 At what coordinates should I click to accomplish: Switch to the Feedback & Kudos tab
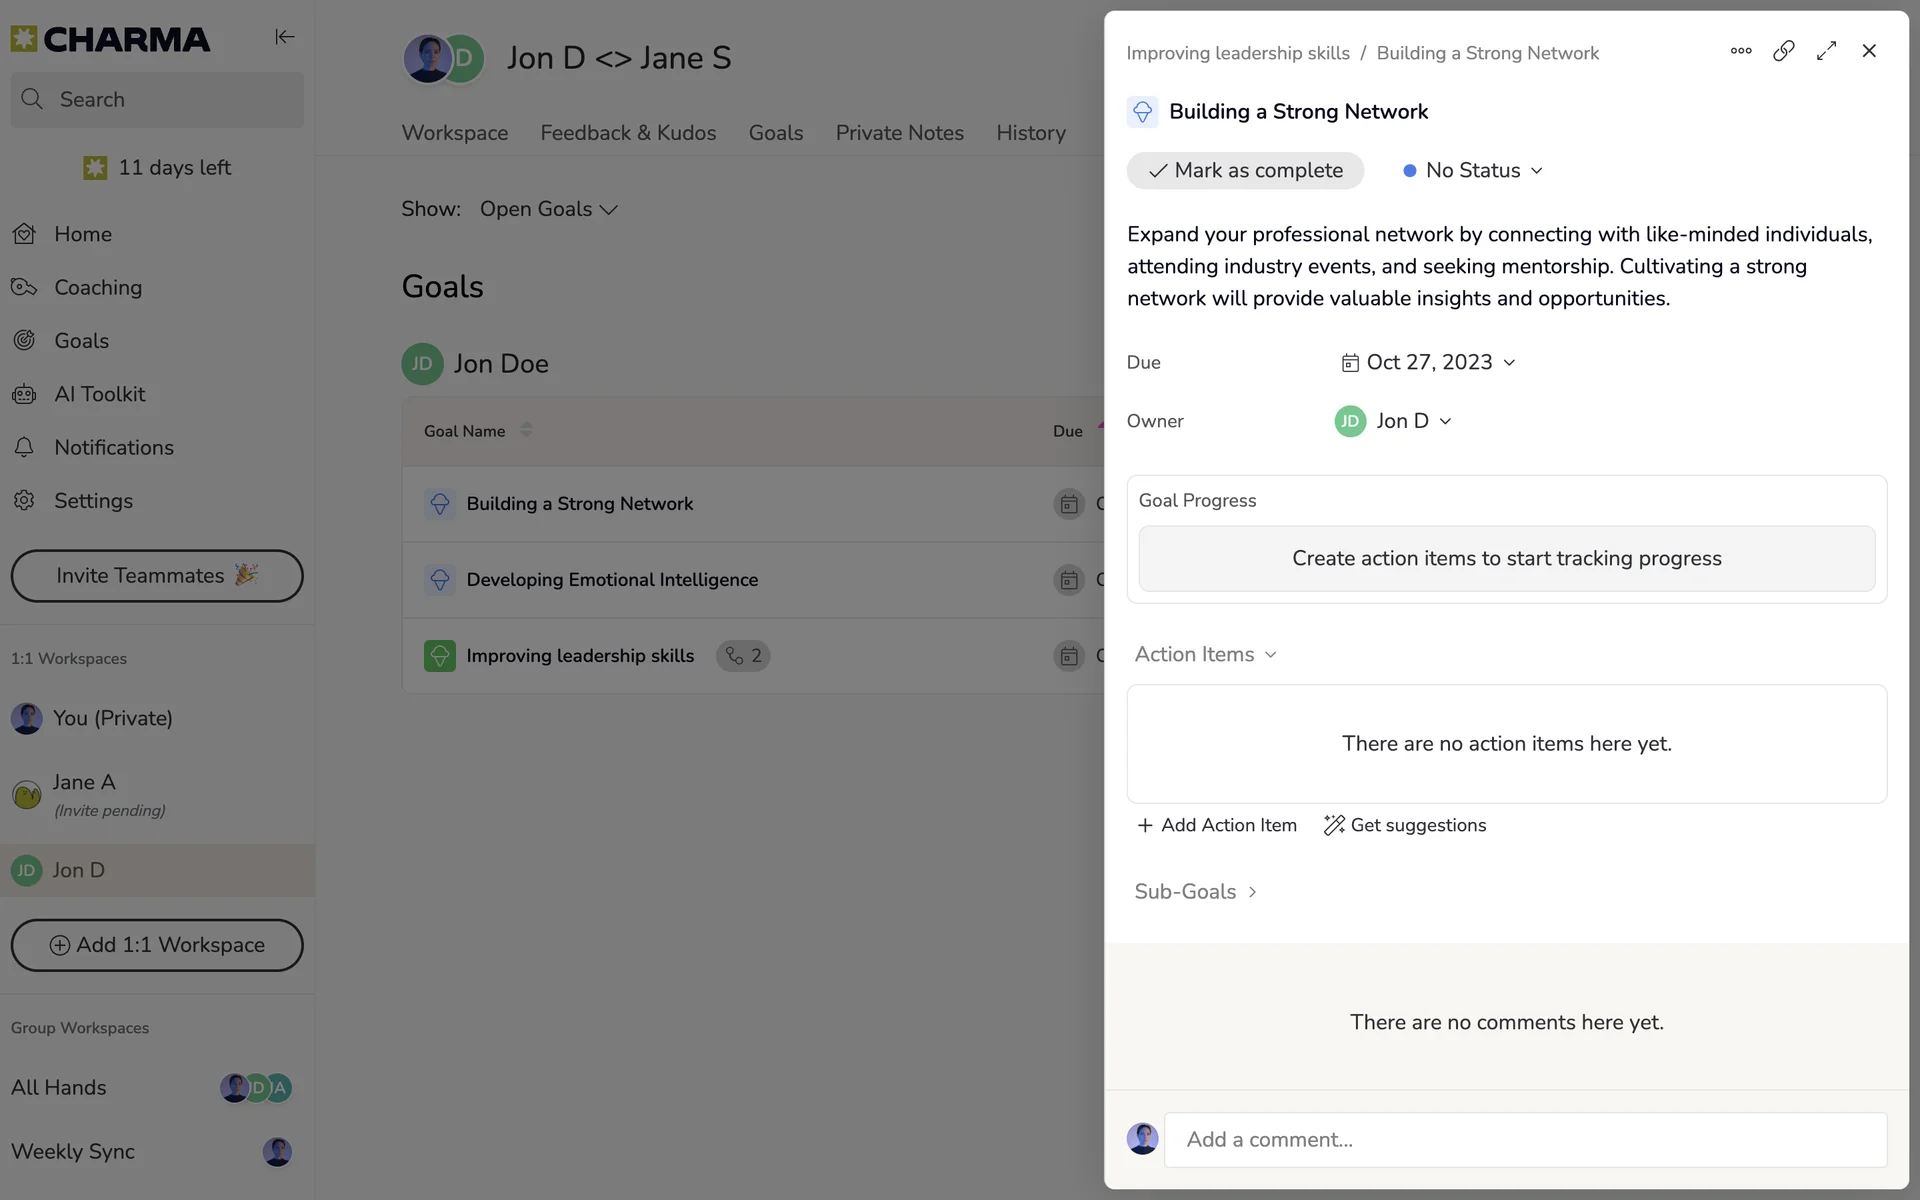pyautogui.click(x=628, y=133)
